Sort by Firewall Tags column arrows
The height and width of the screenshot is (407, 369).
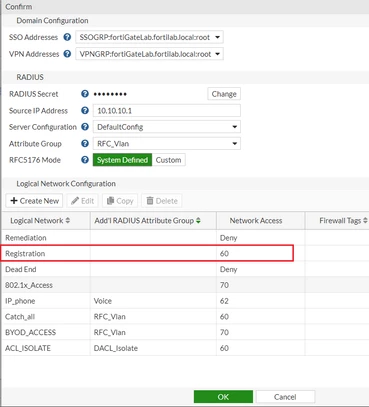click(x=365, y=220)
